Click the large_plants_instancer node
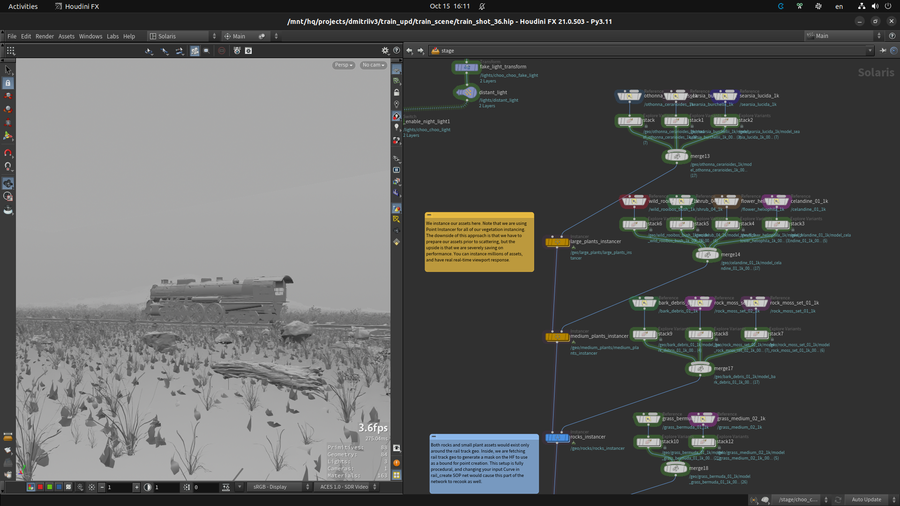Screen dimensions: 900x506 coord(557,242)
